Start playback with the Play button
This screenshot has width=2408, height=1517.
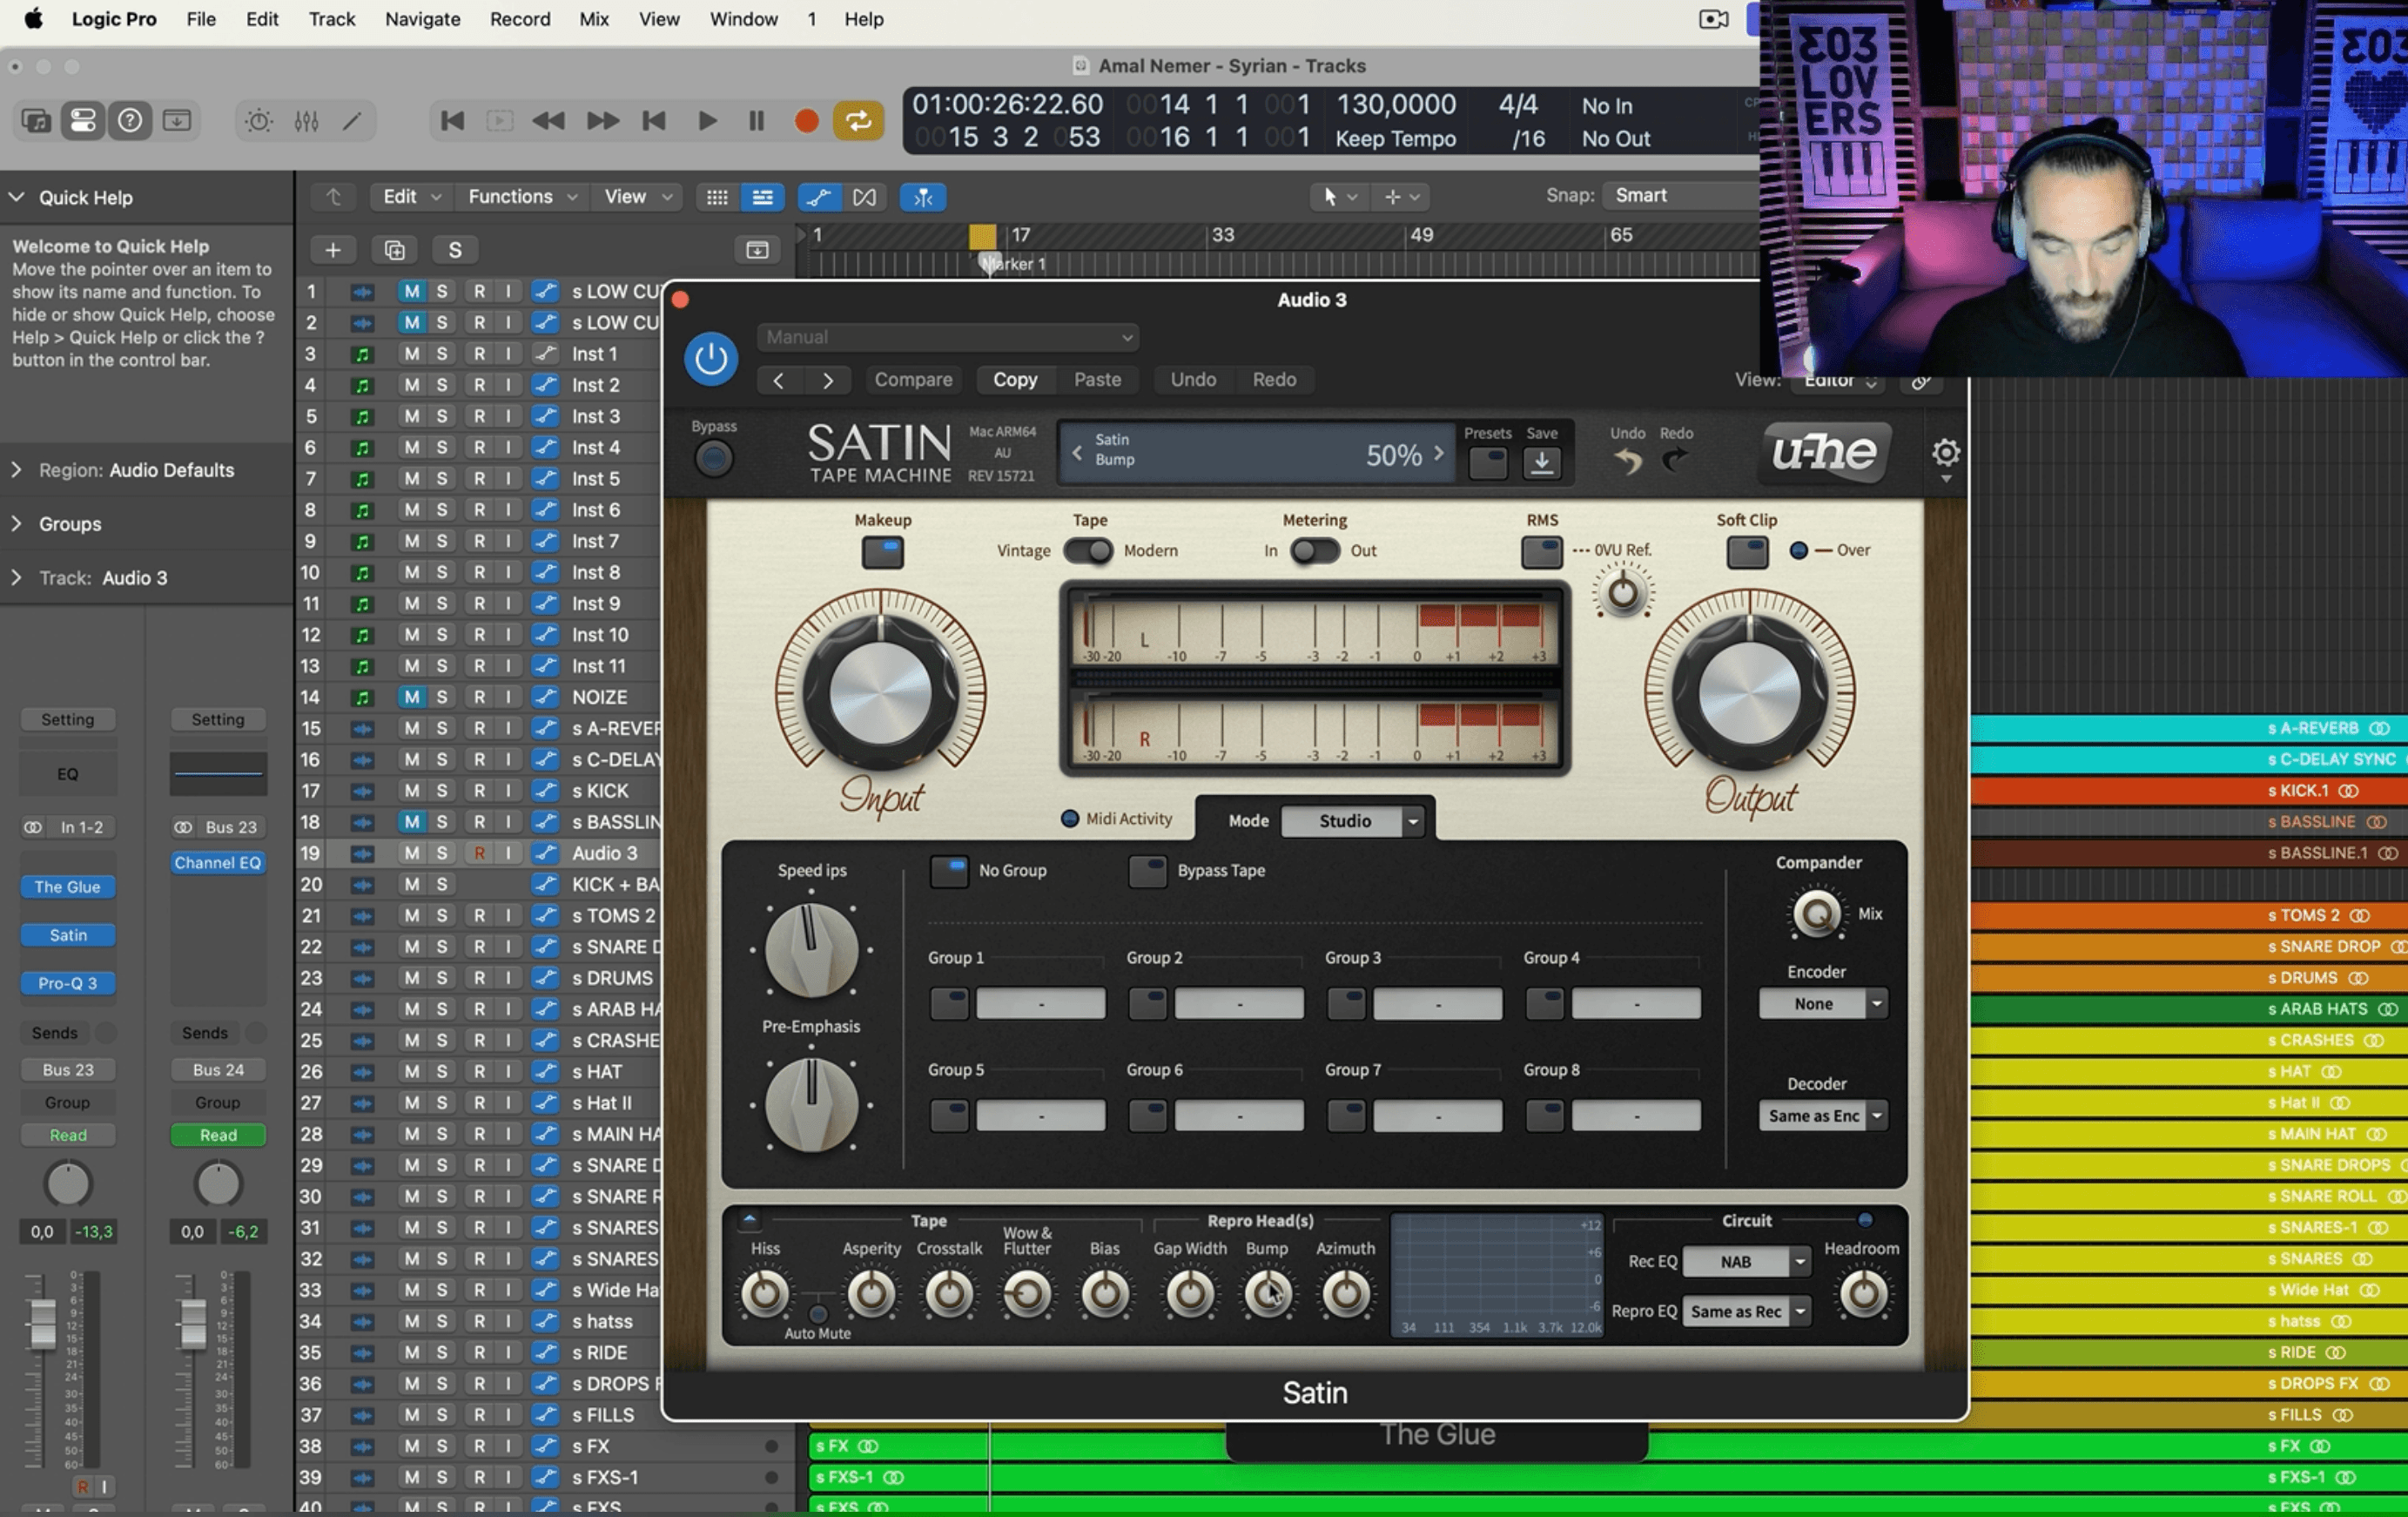tap(707, 121)
